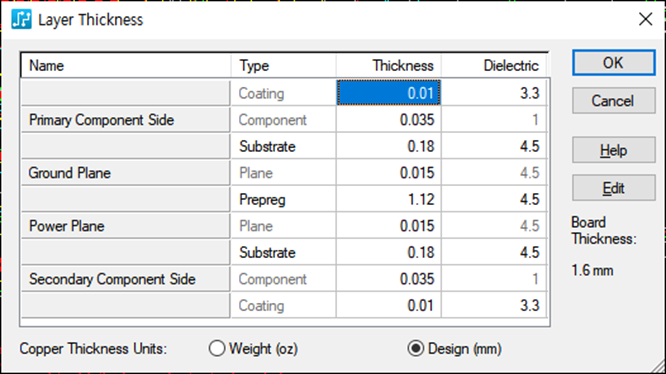Close the Layer Thickness dialog
The height and width of the screenshot is (374, 666).
pos(645,19)
